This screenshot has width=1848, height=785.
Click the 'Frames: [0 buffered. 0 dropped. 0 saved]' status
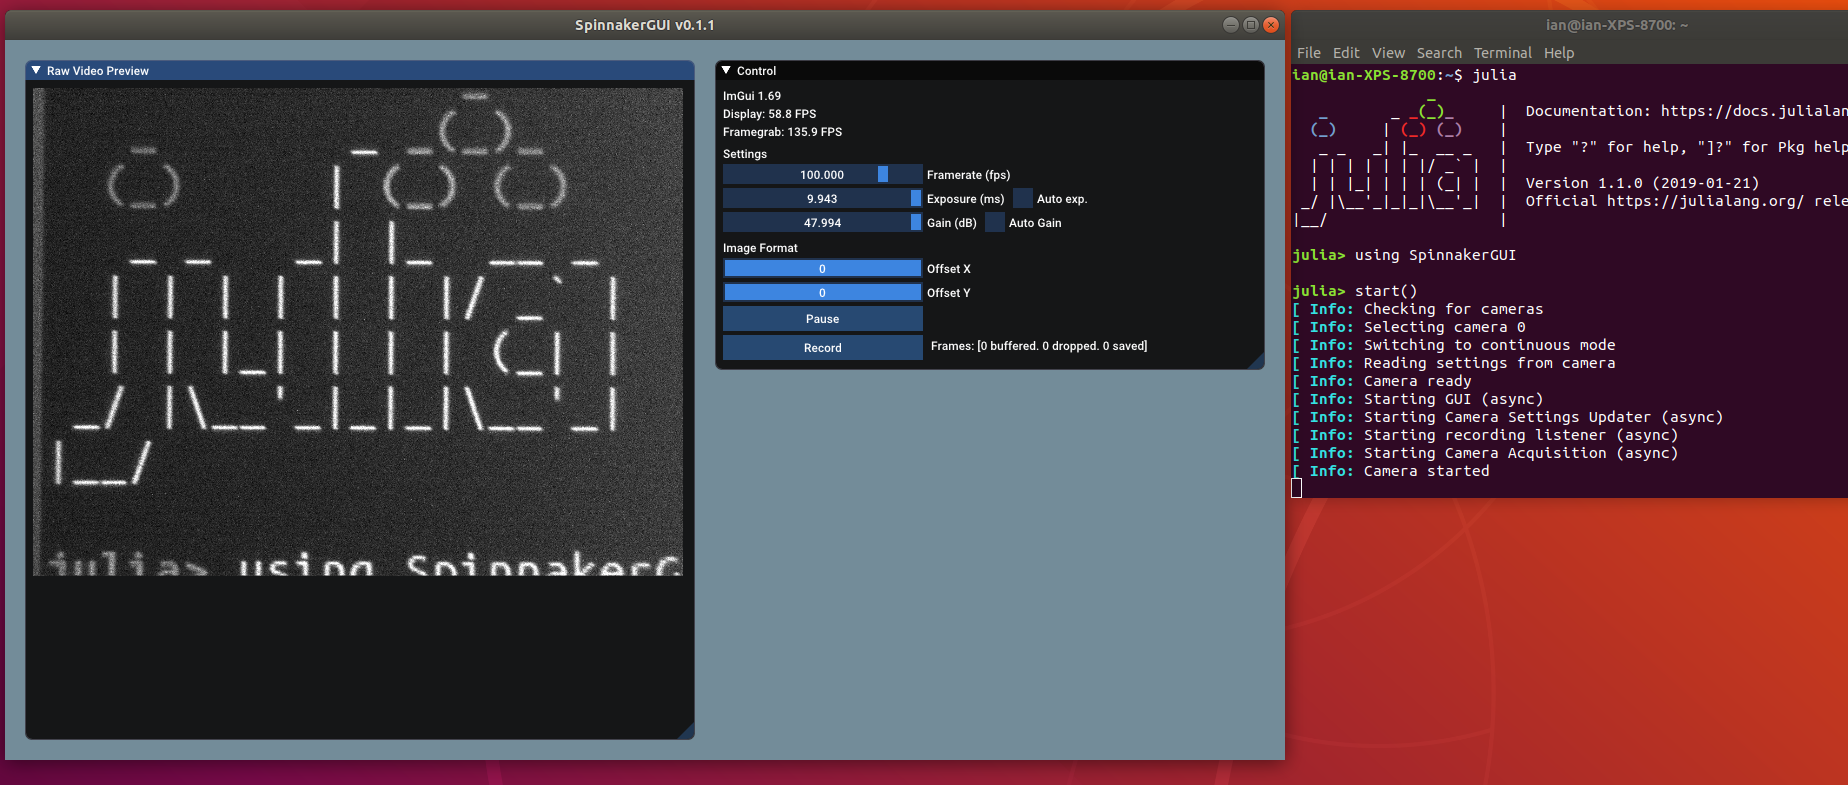[x=1039, y=346]
